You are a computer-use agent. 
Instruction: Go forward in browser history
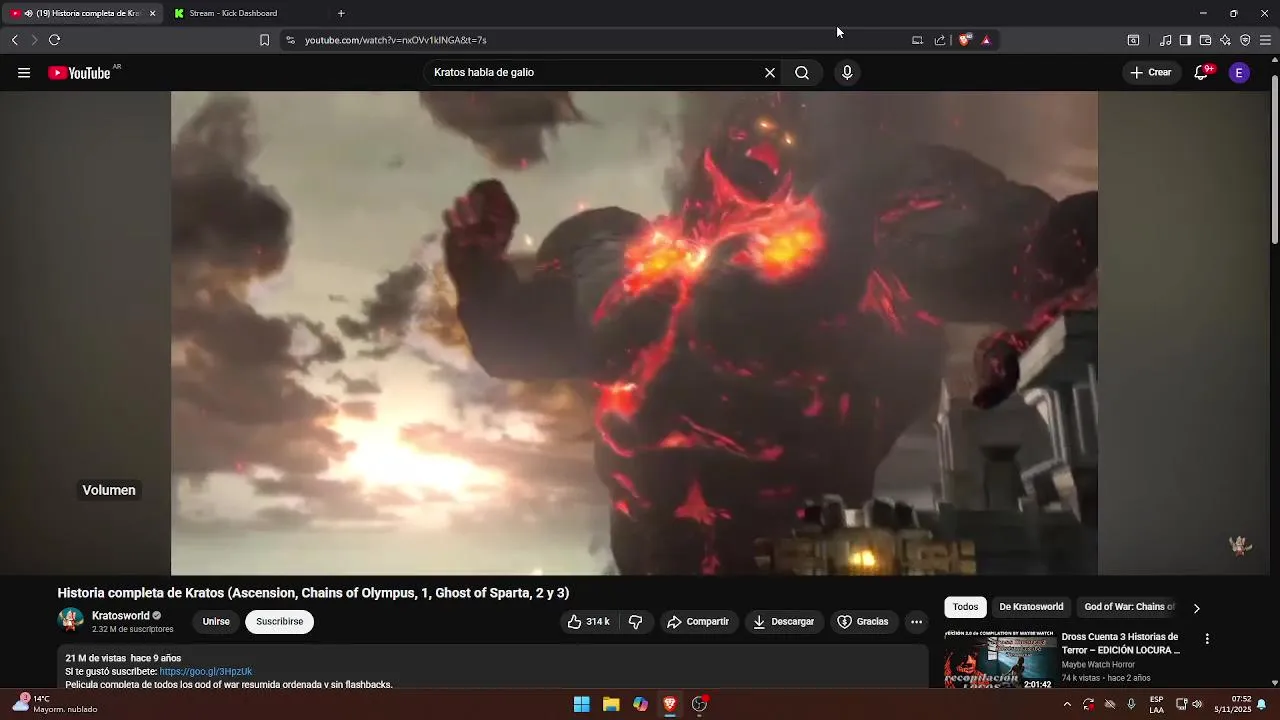coord(34,40)
